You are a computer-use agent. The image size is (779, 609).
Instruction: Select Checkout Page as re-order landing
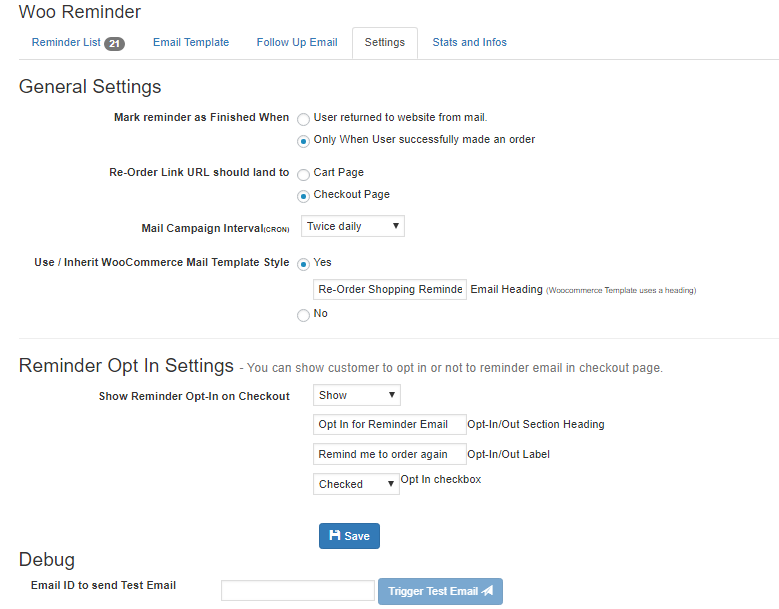(304, 196)
